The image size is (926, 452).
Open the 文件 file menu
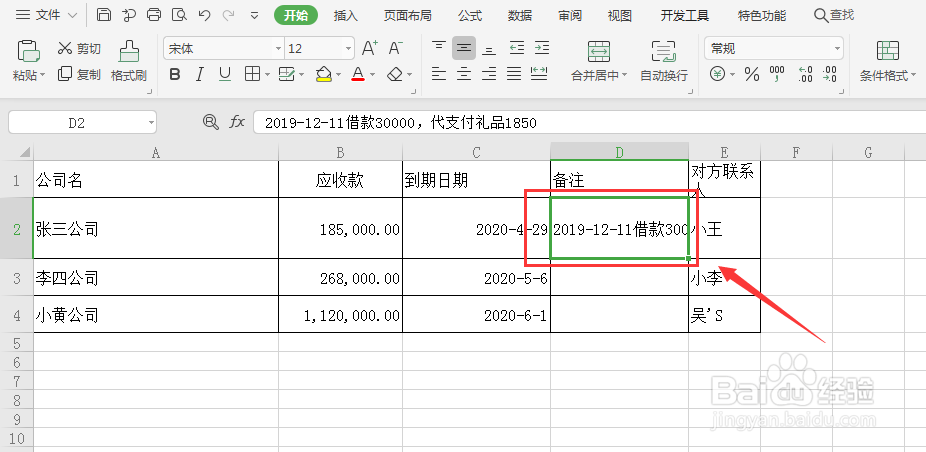(46, 15)
